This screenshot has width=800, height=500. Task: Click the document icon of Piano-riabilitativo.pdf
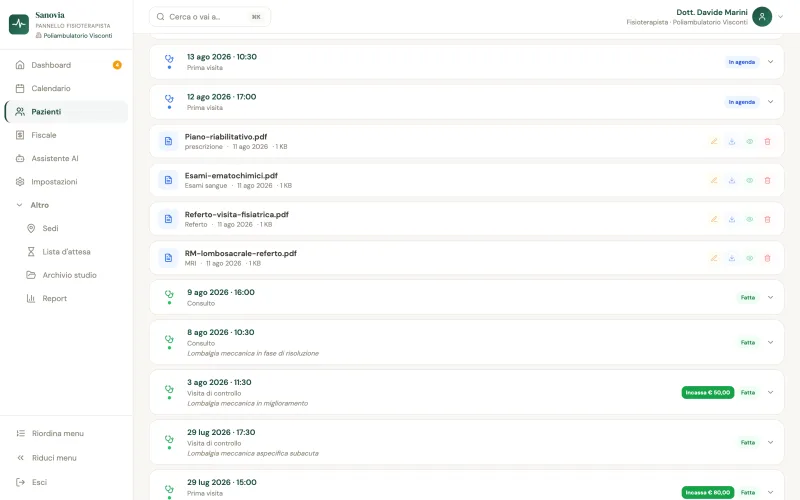pyautogui.click(x=168, y=141)
